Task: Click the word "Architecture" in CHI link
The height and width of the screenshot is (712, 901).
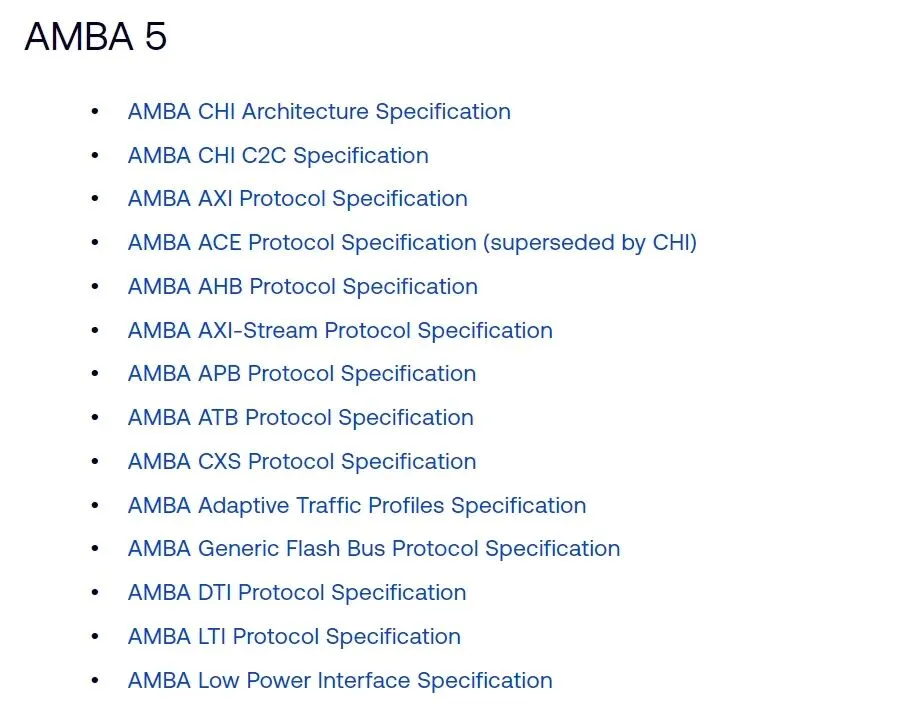Action: pyautogui.click(x=305, y=111)
